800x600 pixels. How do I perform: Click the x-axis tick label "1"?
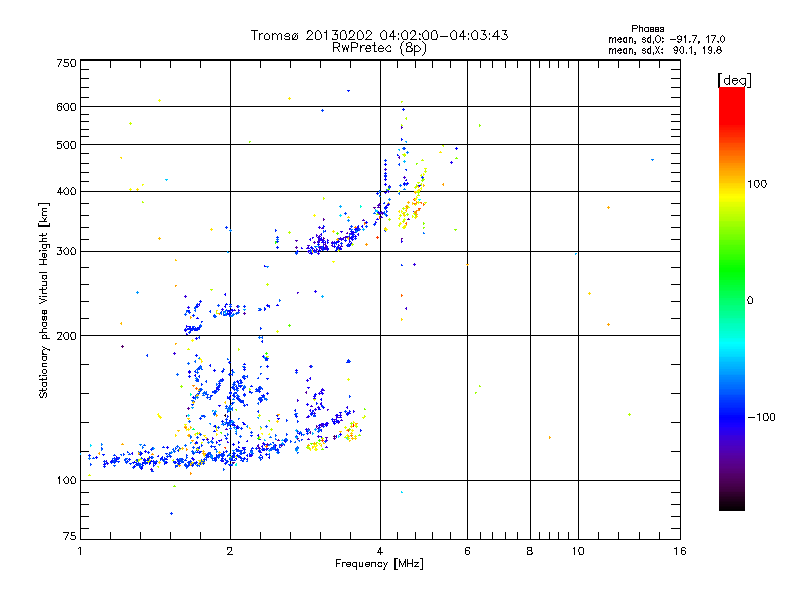[x=80, y=551]
